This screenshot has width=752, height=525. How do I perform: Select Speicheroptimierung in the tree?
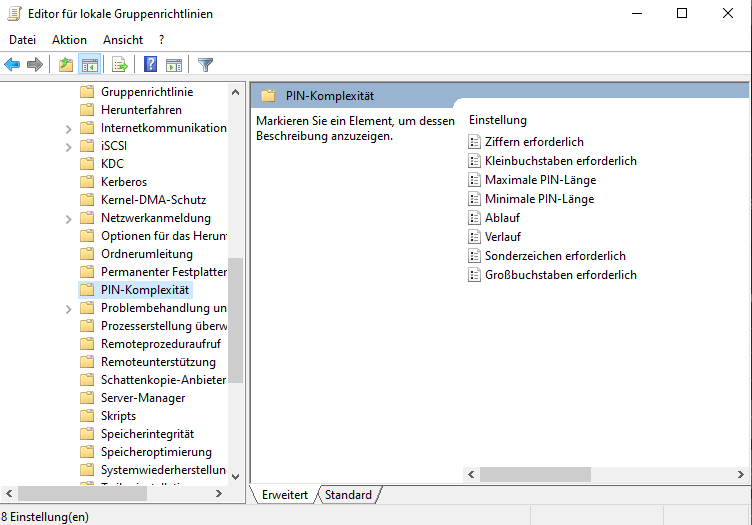tap(156, 452)
